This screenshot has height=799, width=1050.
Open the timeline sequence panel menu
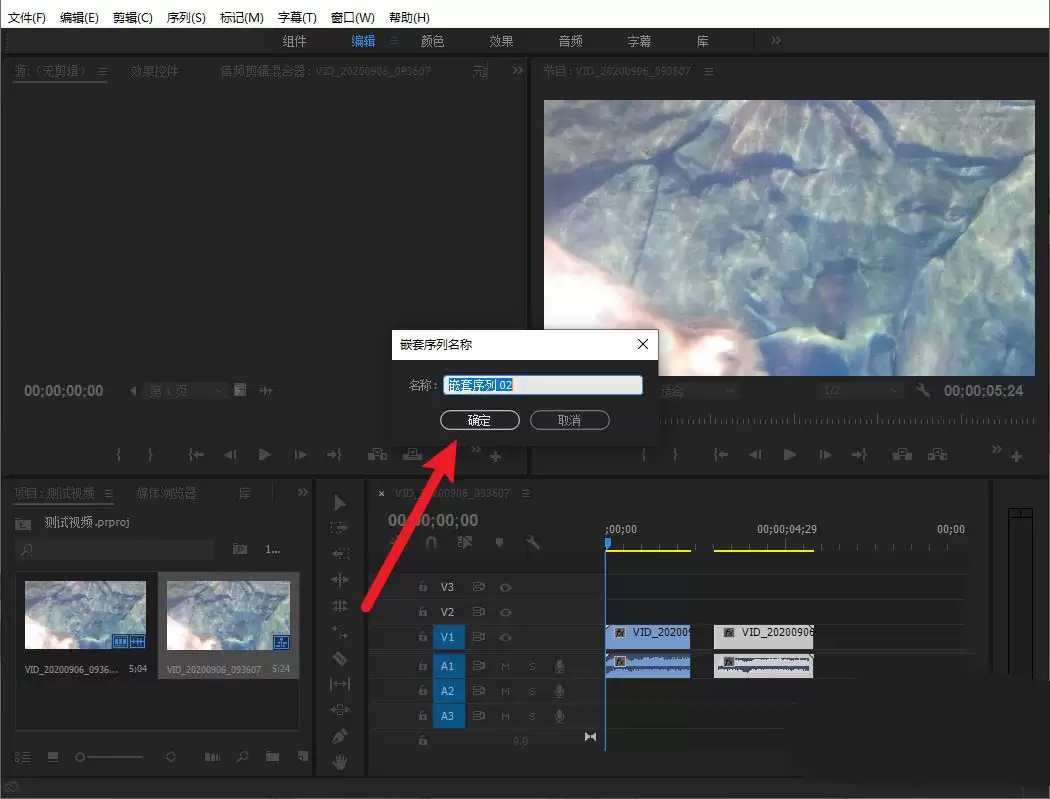click(526, 494)
